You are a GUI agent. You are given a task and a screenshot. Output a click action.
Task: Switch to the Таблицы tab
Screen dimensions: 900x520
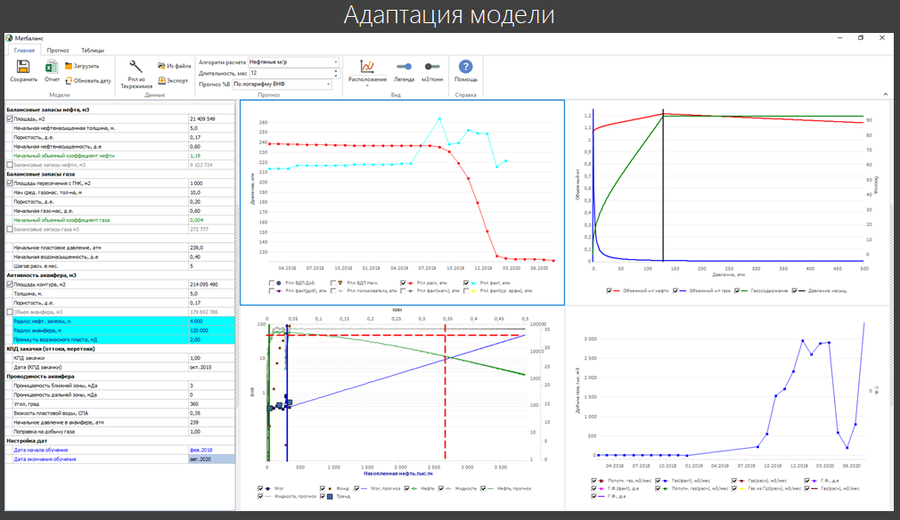coord(92,51)
